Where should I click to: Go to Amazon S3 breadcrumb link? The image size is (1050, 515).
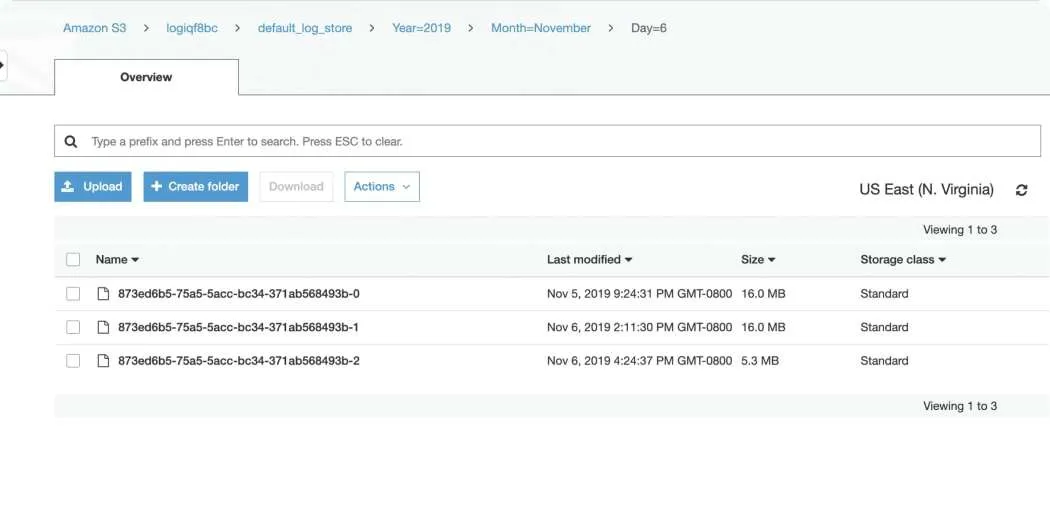pyautogui.click(x=94, y=28)
